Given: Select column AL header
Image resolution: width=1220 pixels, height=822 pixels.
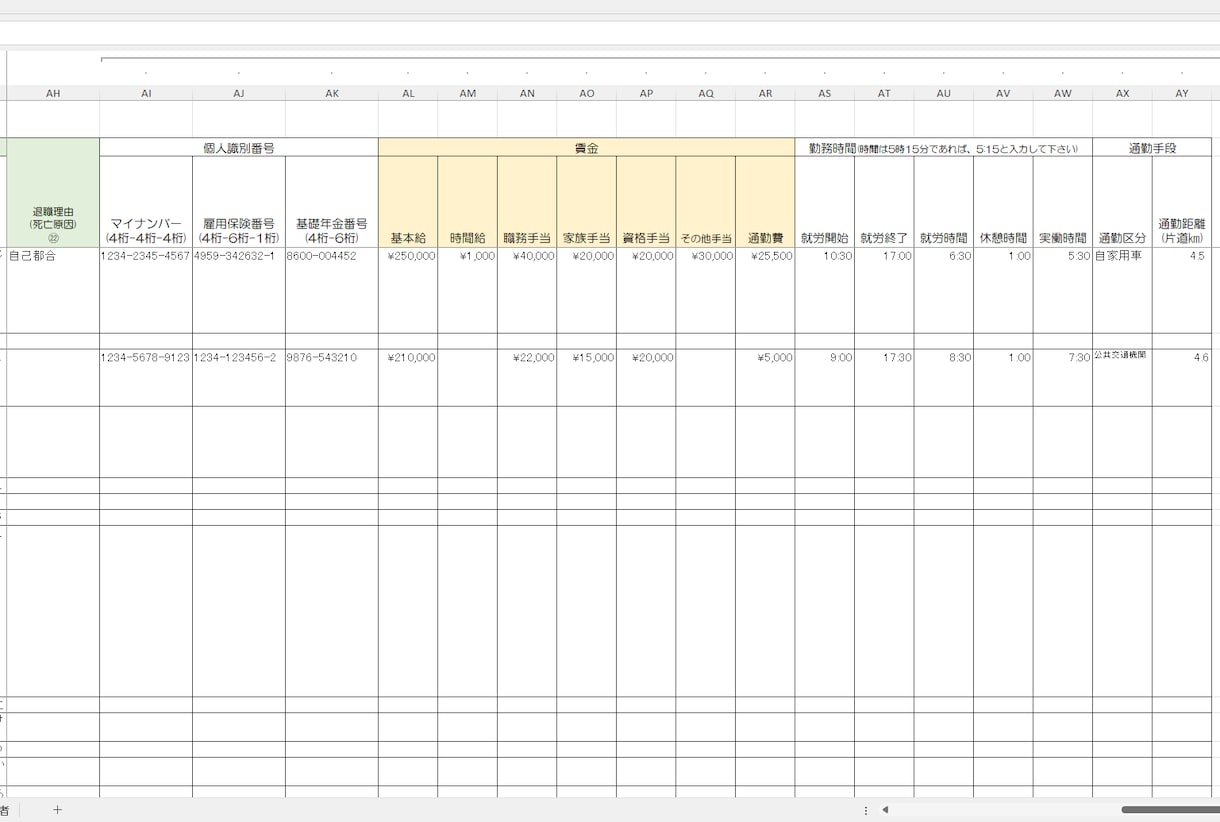Looking at the screenshot, I should 408,93.
